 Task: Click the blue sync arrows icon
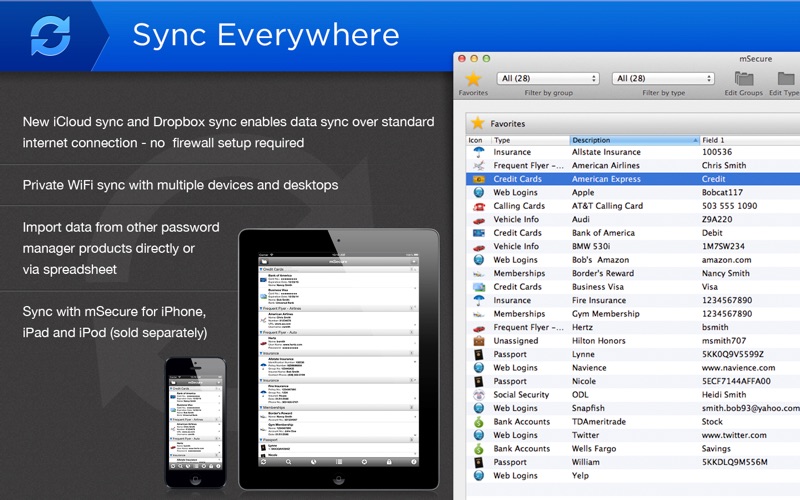click(50, 38)
